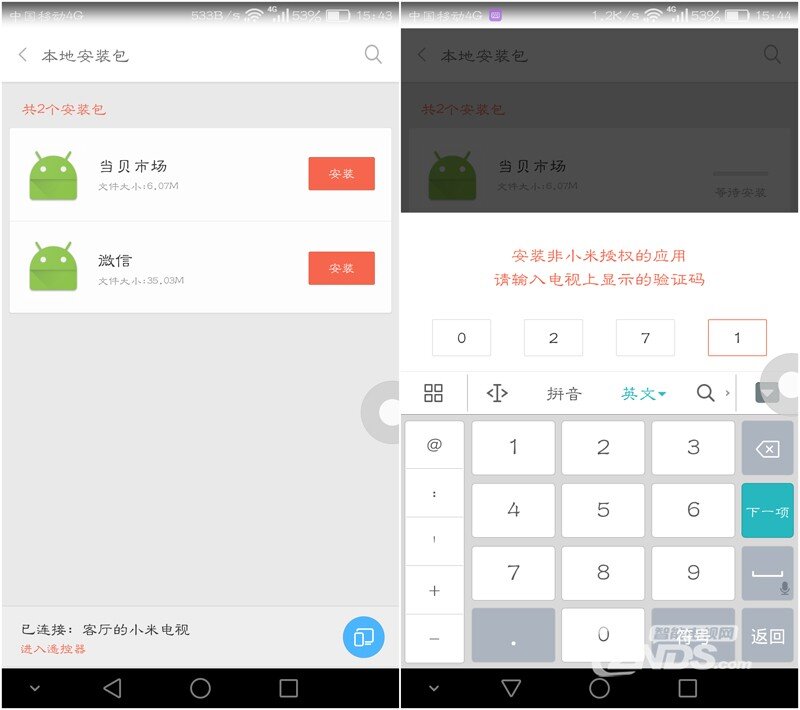The width and height of the screenshot is (800, 710).
Task: Install 当贝市场 with its red 安装 button
Action: pos(341,173)
